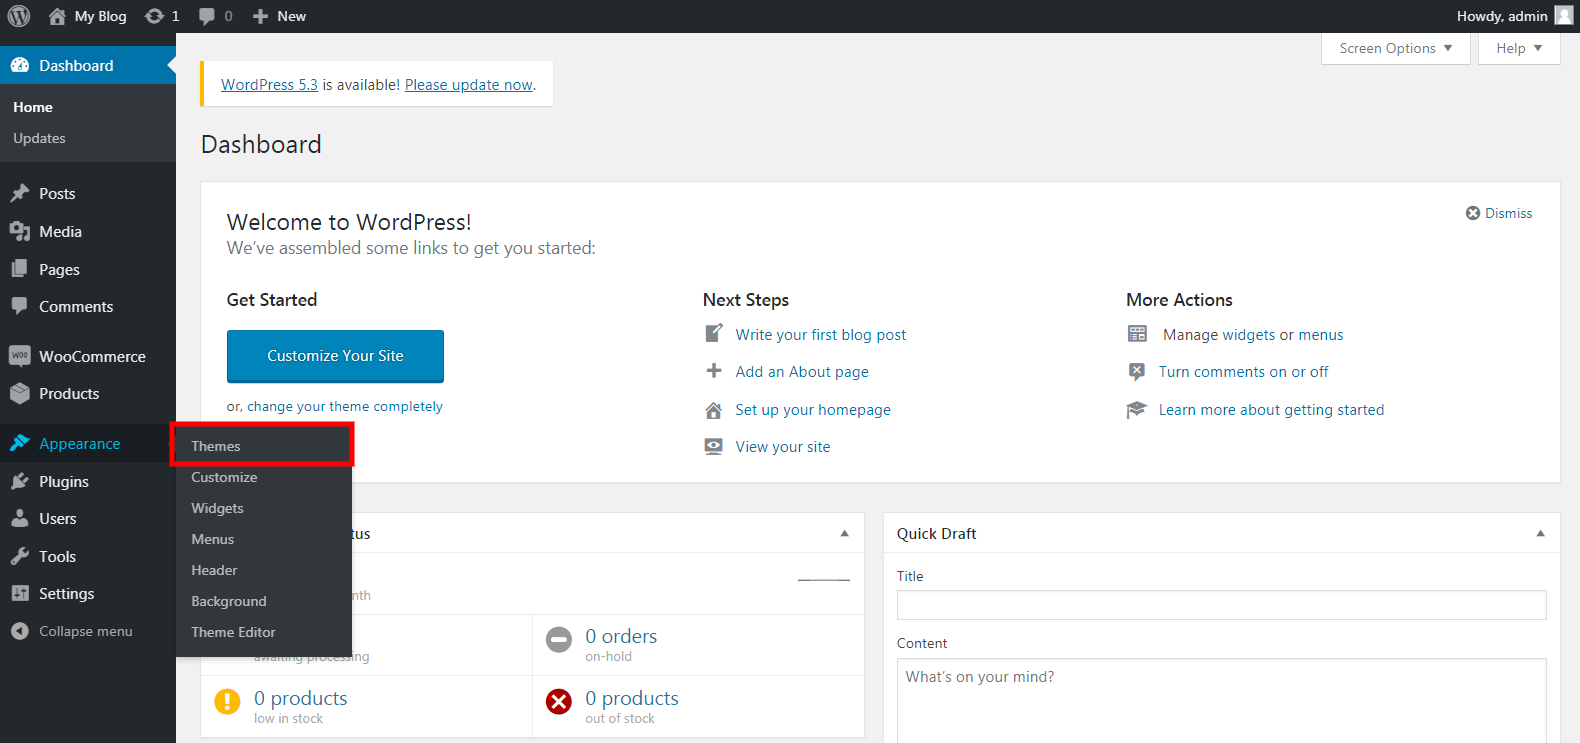Click the house icon beside Set up your homepage
1580x743 pixels.
(x=714, y=410)
